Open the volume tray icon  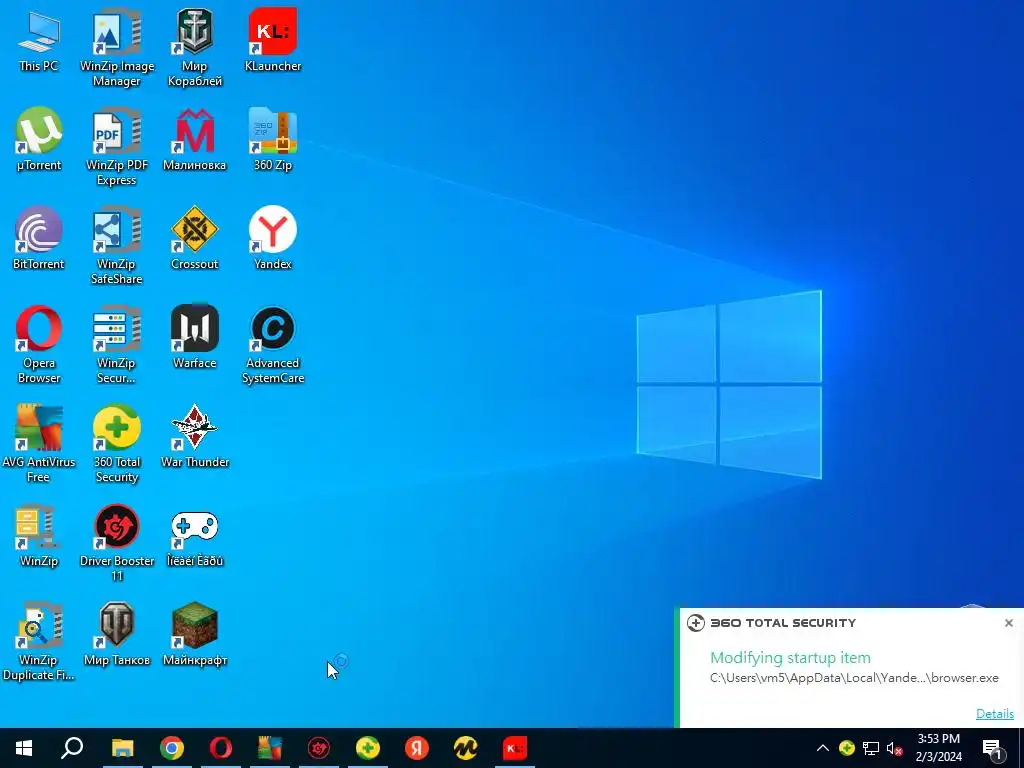tap(894, 748)
